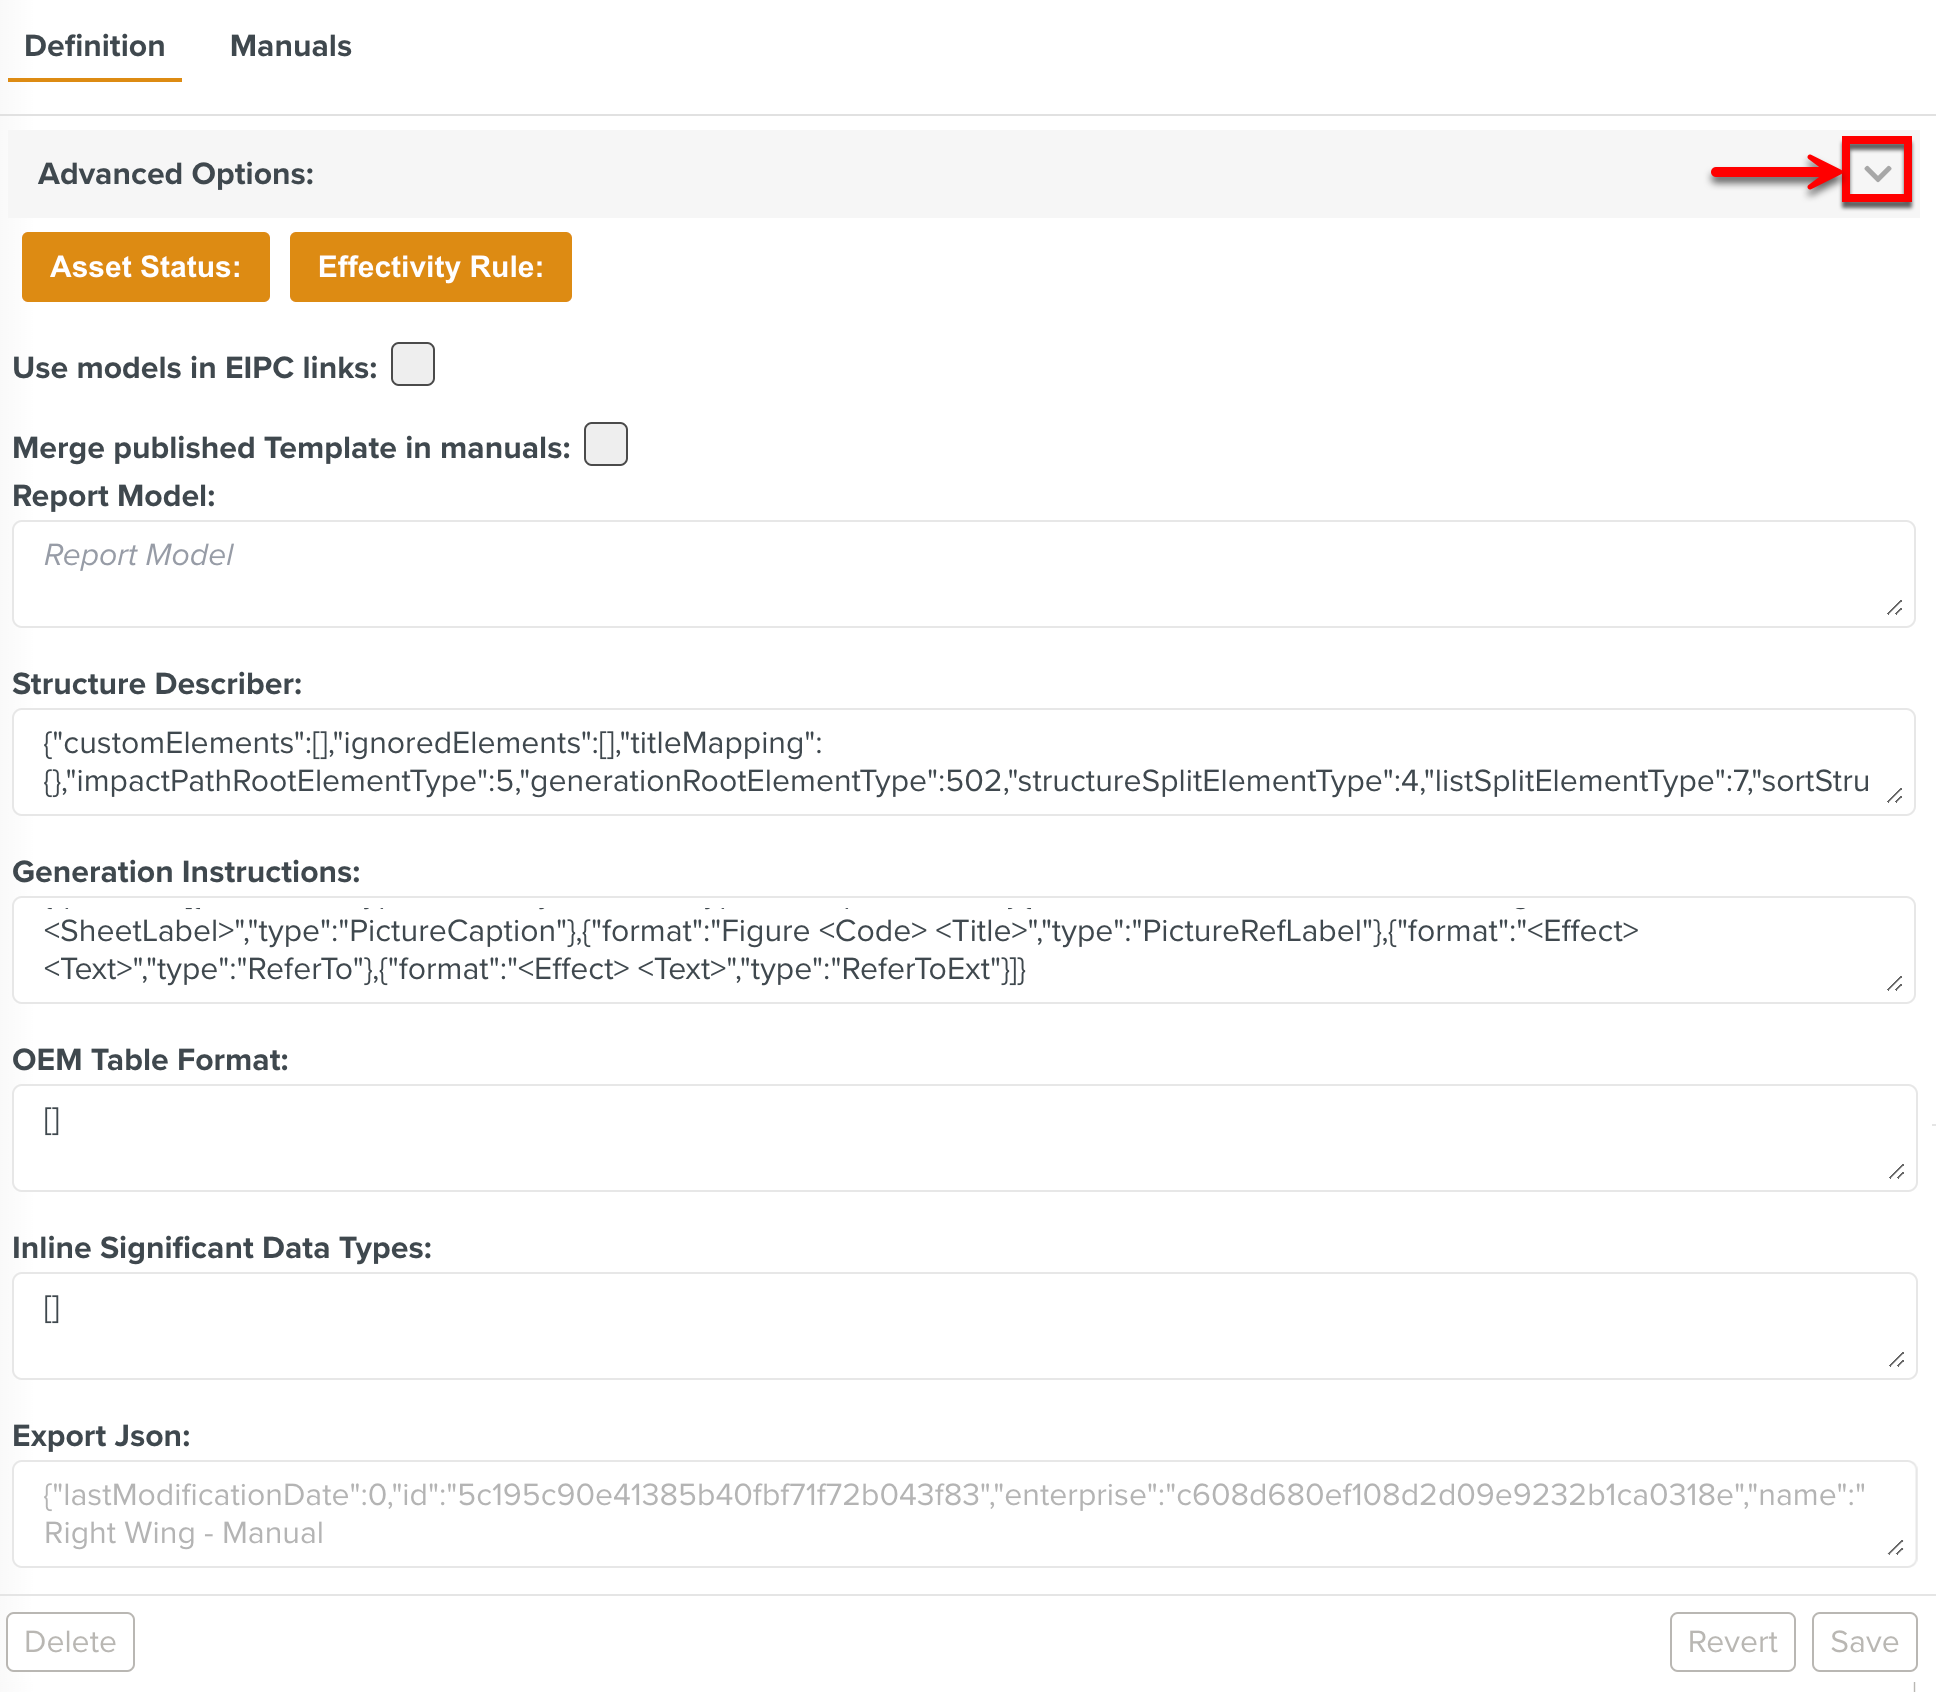Image resolution: width=1936 pixels, height=1692 pixels.
Task: Enable Use models in EIPC links checkbox
Action: tap(413, 364)
